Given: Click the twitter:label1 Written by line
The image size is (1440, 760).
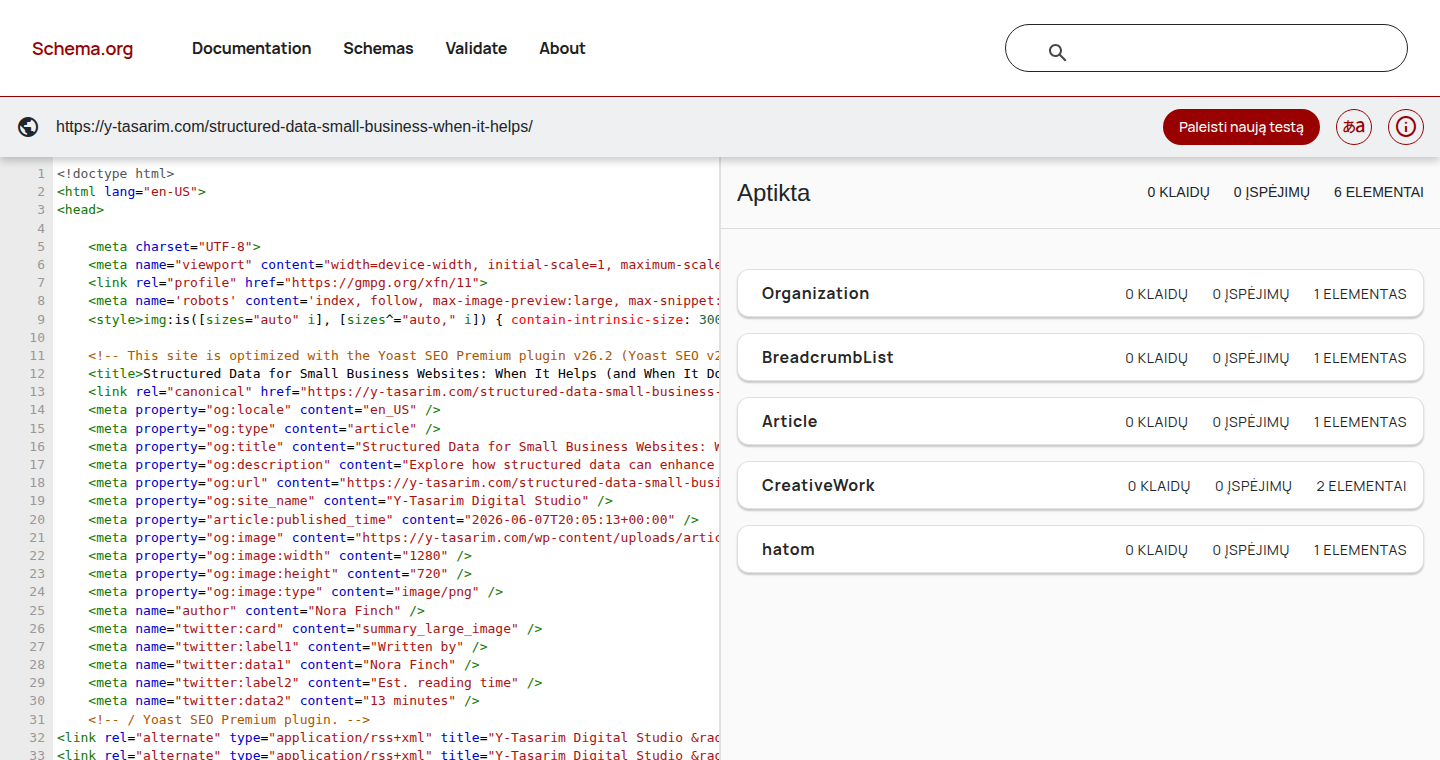Looking at the screenshot, I should [288, 647].
